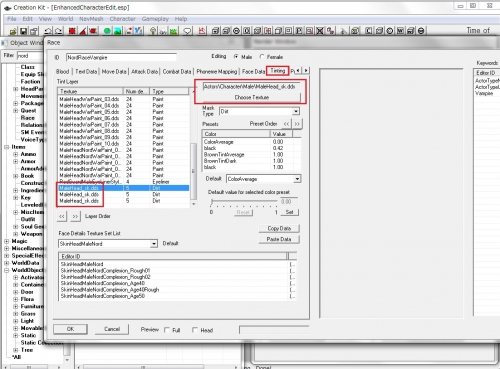Viewport: 500px width, 369px height.
Task: Toggle the red snap-to-angle triangle icon
Action: click(83, 31)
